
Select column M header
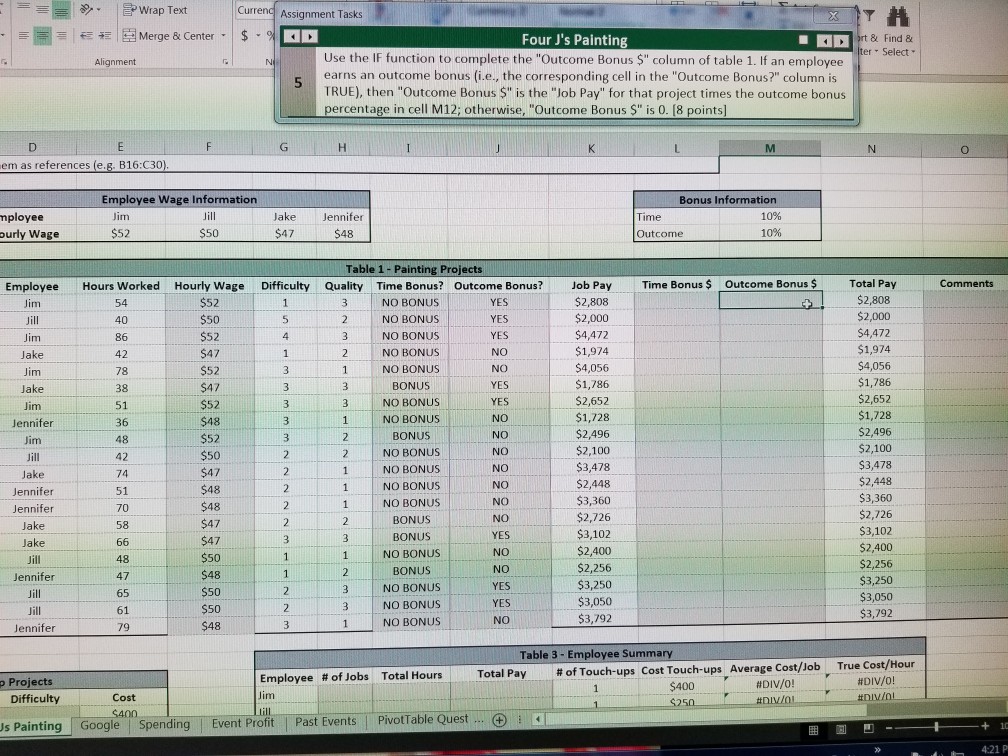(770, 148)
